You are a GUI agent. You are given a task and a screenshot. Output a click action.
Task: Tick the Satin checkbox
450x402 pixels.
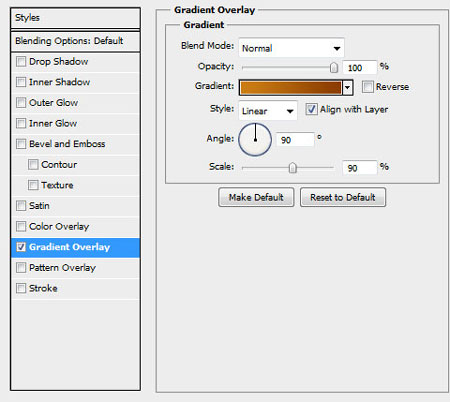pyautogui.click(x=21, y=206)
